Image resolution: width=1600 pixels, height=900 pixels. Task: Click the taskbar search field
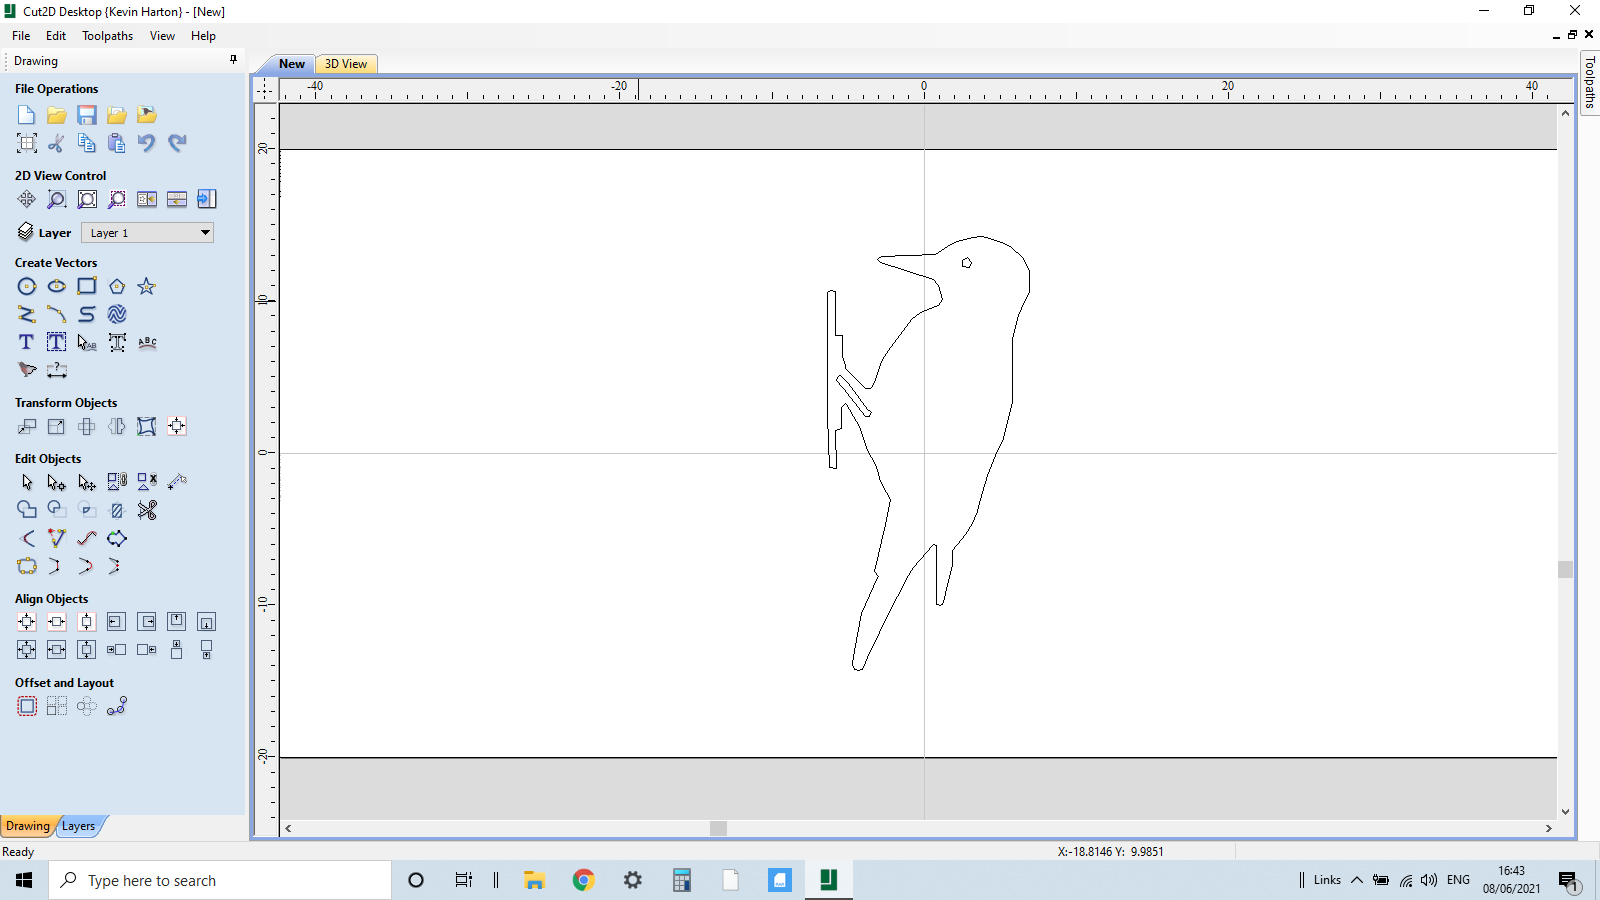tap(220, 880)
